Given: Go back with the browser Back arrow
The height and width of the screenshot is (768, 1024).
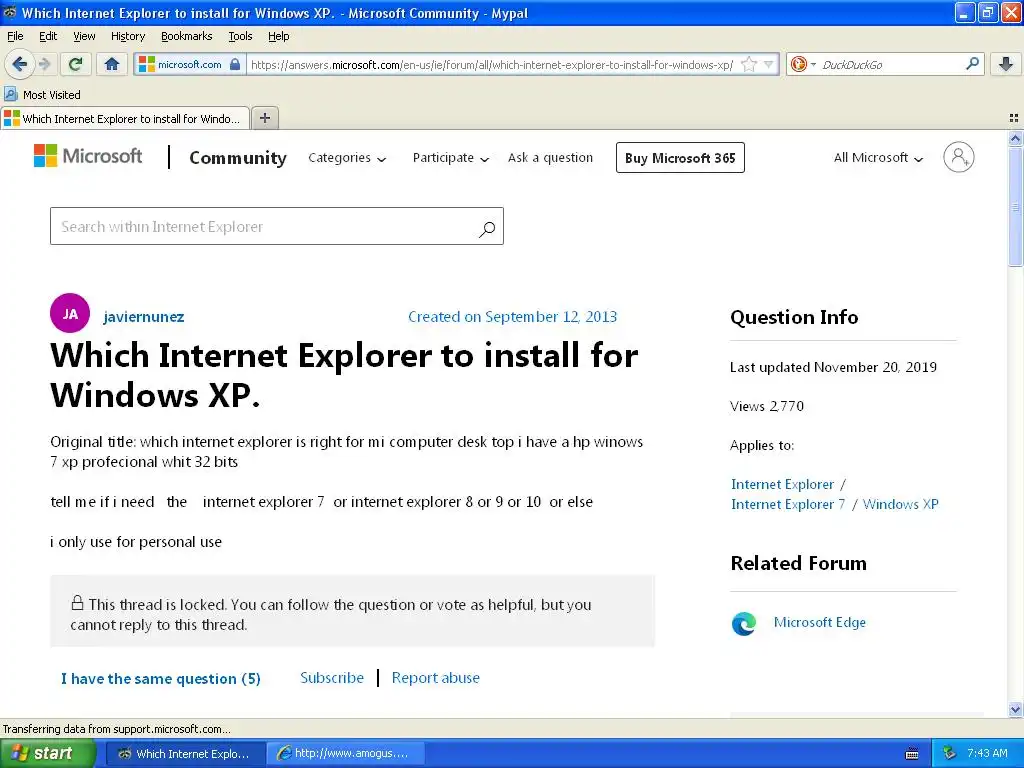Looking at the screenshot, I should (x=19, y=64).
